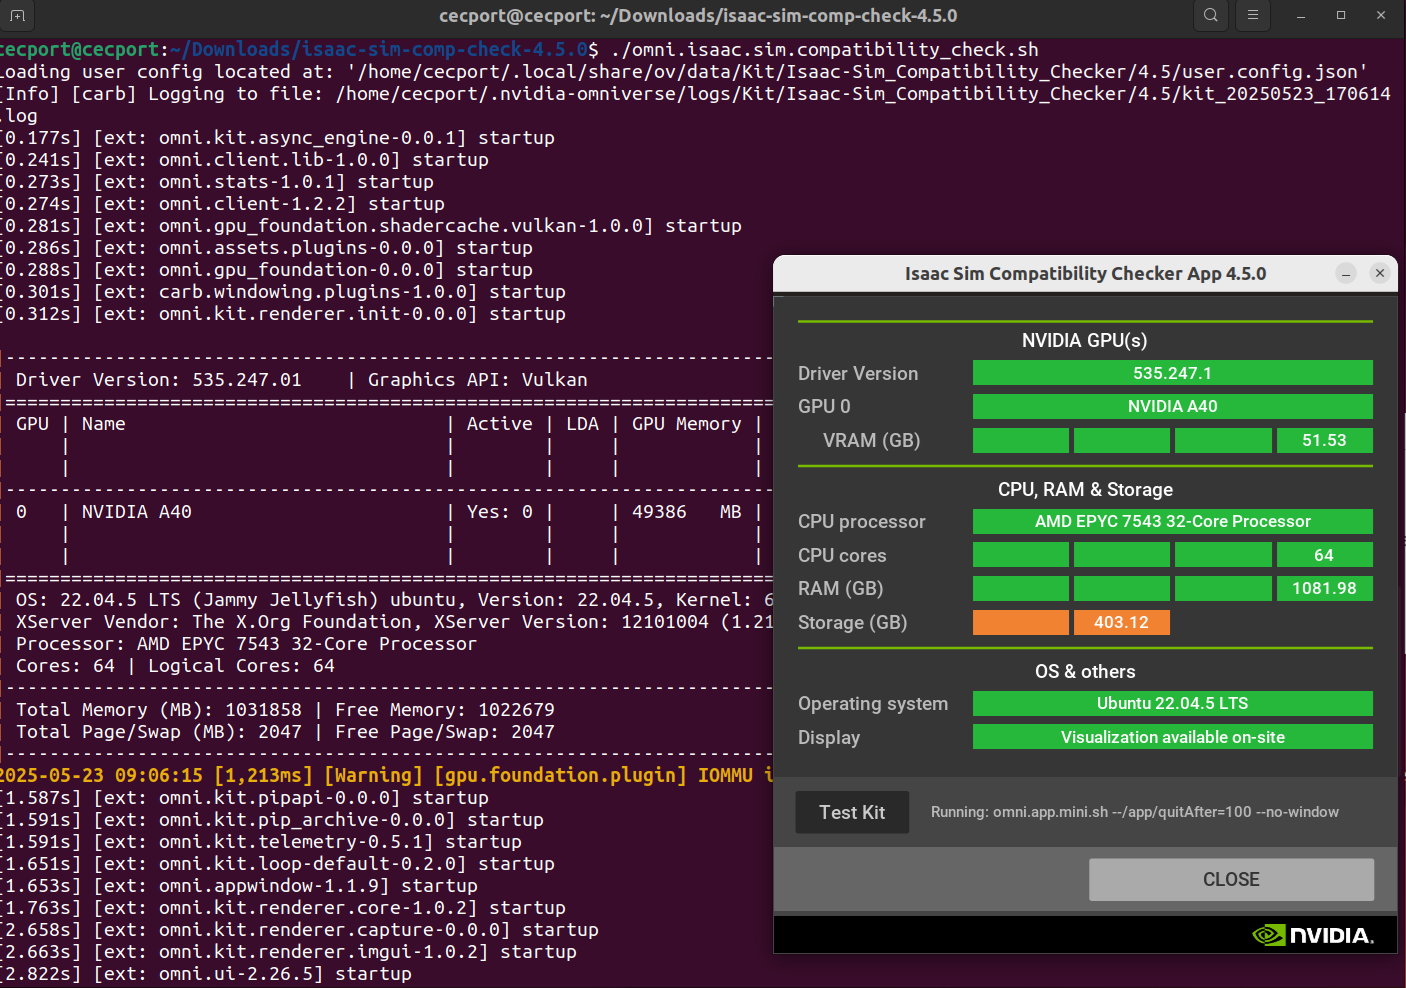Click the Ubuntu 22.04.5 LTS bar
The width and height of the screenshot is (1406, 988).
click(1172, 703)
